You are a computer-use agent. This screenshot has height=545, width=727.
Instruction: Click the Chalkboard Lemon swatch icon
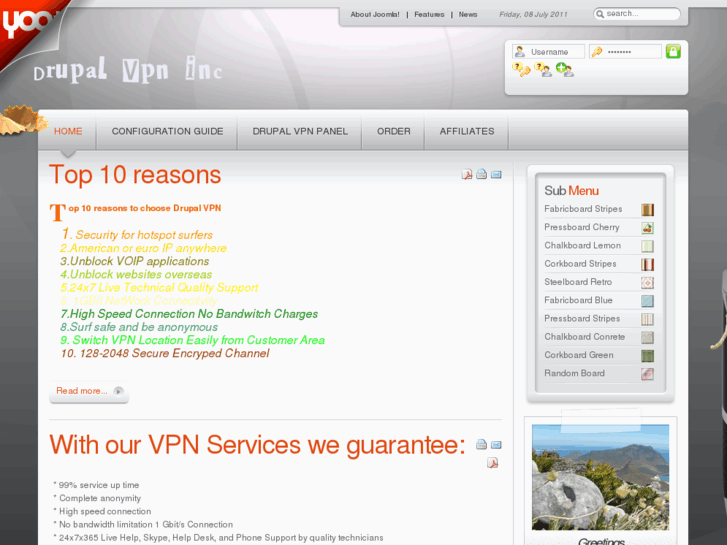(x=647, y=246)
